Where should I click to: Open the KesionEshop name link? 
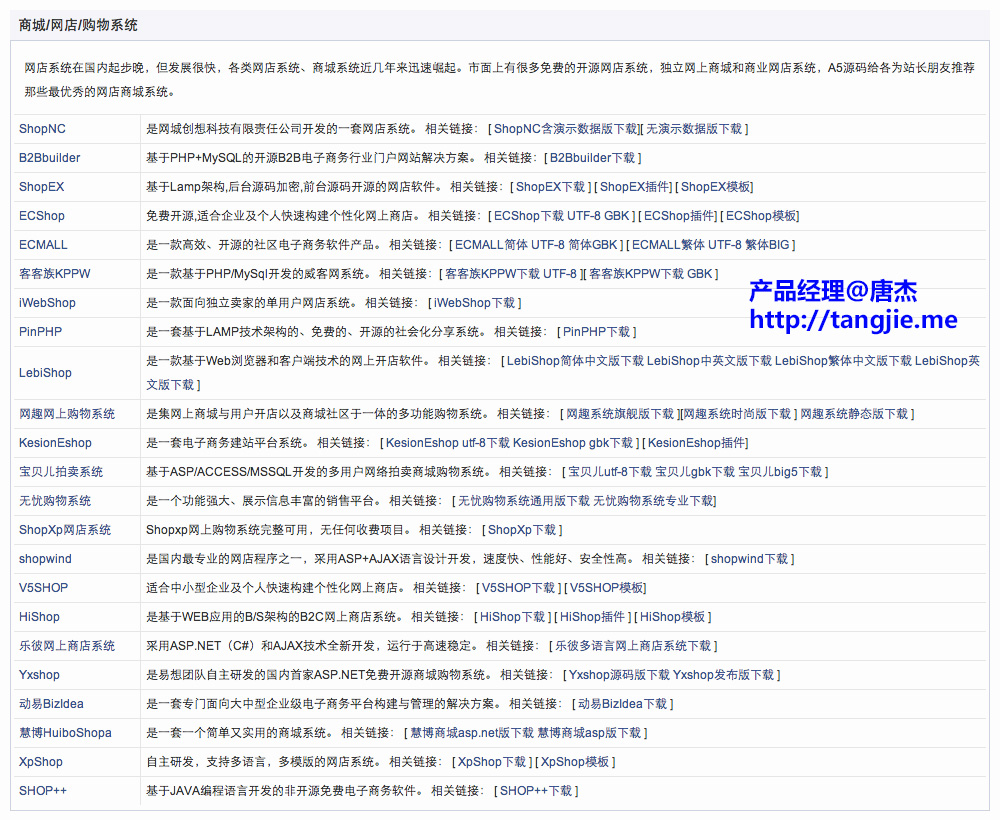point(55,443)
